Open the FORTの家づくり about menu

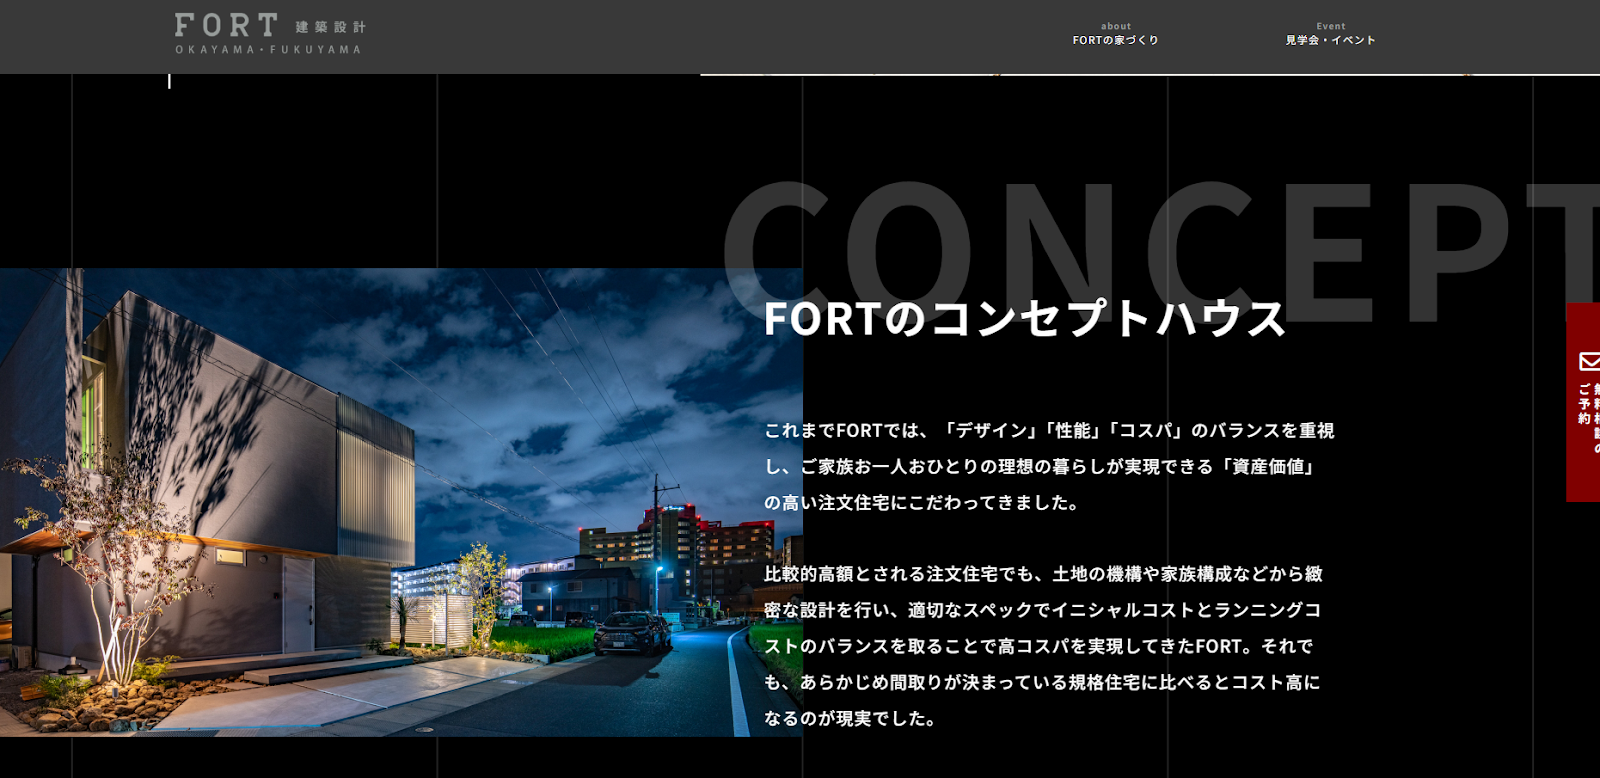[x=1115, y=34]
